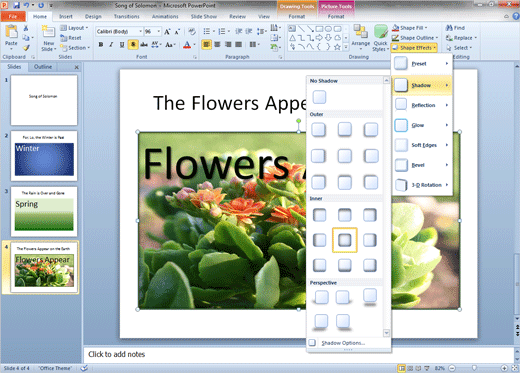
Task: Select the Format Painter brush icon
Action: pyautogui.click(x=26, y=48)
